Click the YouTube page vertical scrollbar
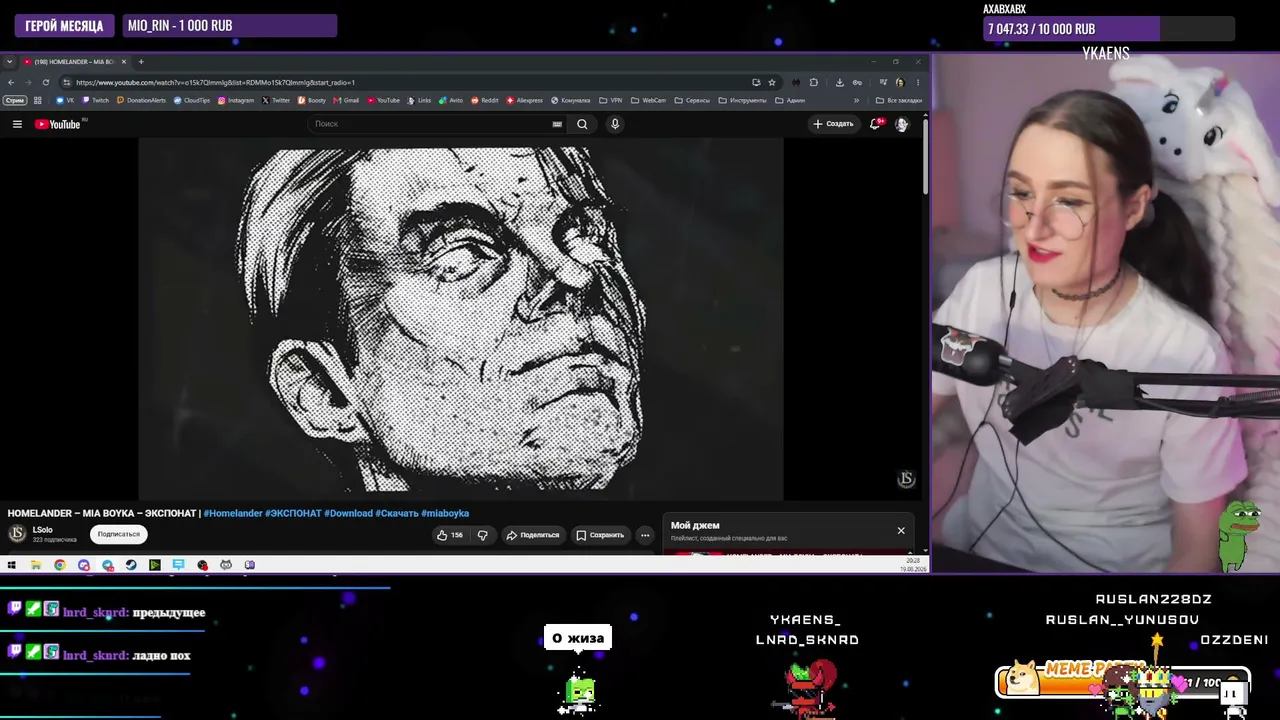The width and height of the screenshot is (1280, 720). pyautogui.click(x=925, y=155)
